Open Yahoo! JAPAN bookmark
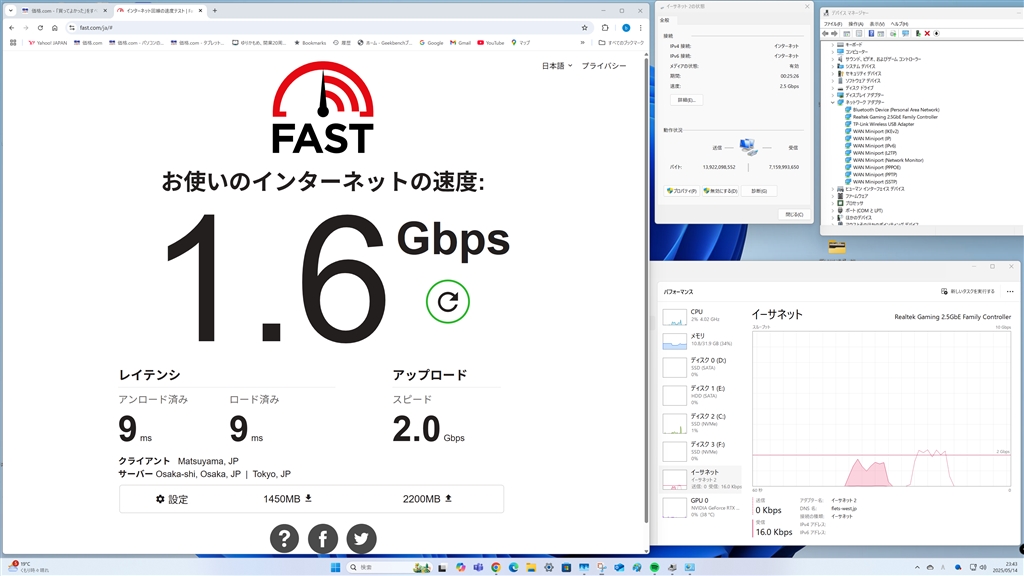1024x576 pixels. (48, 42)
